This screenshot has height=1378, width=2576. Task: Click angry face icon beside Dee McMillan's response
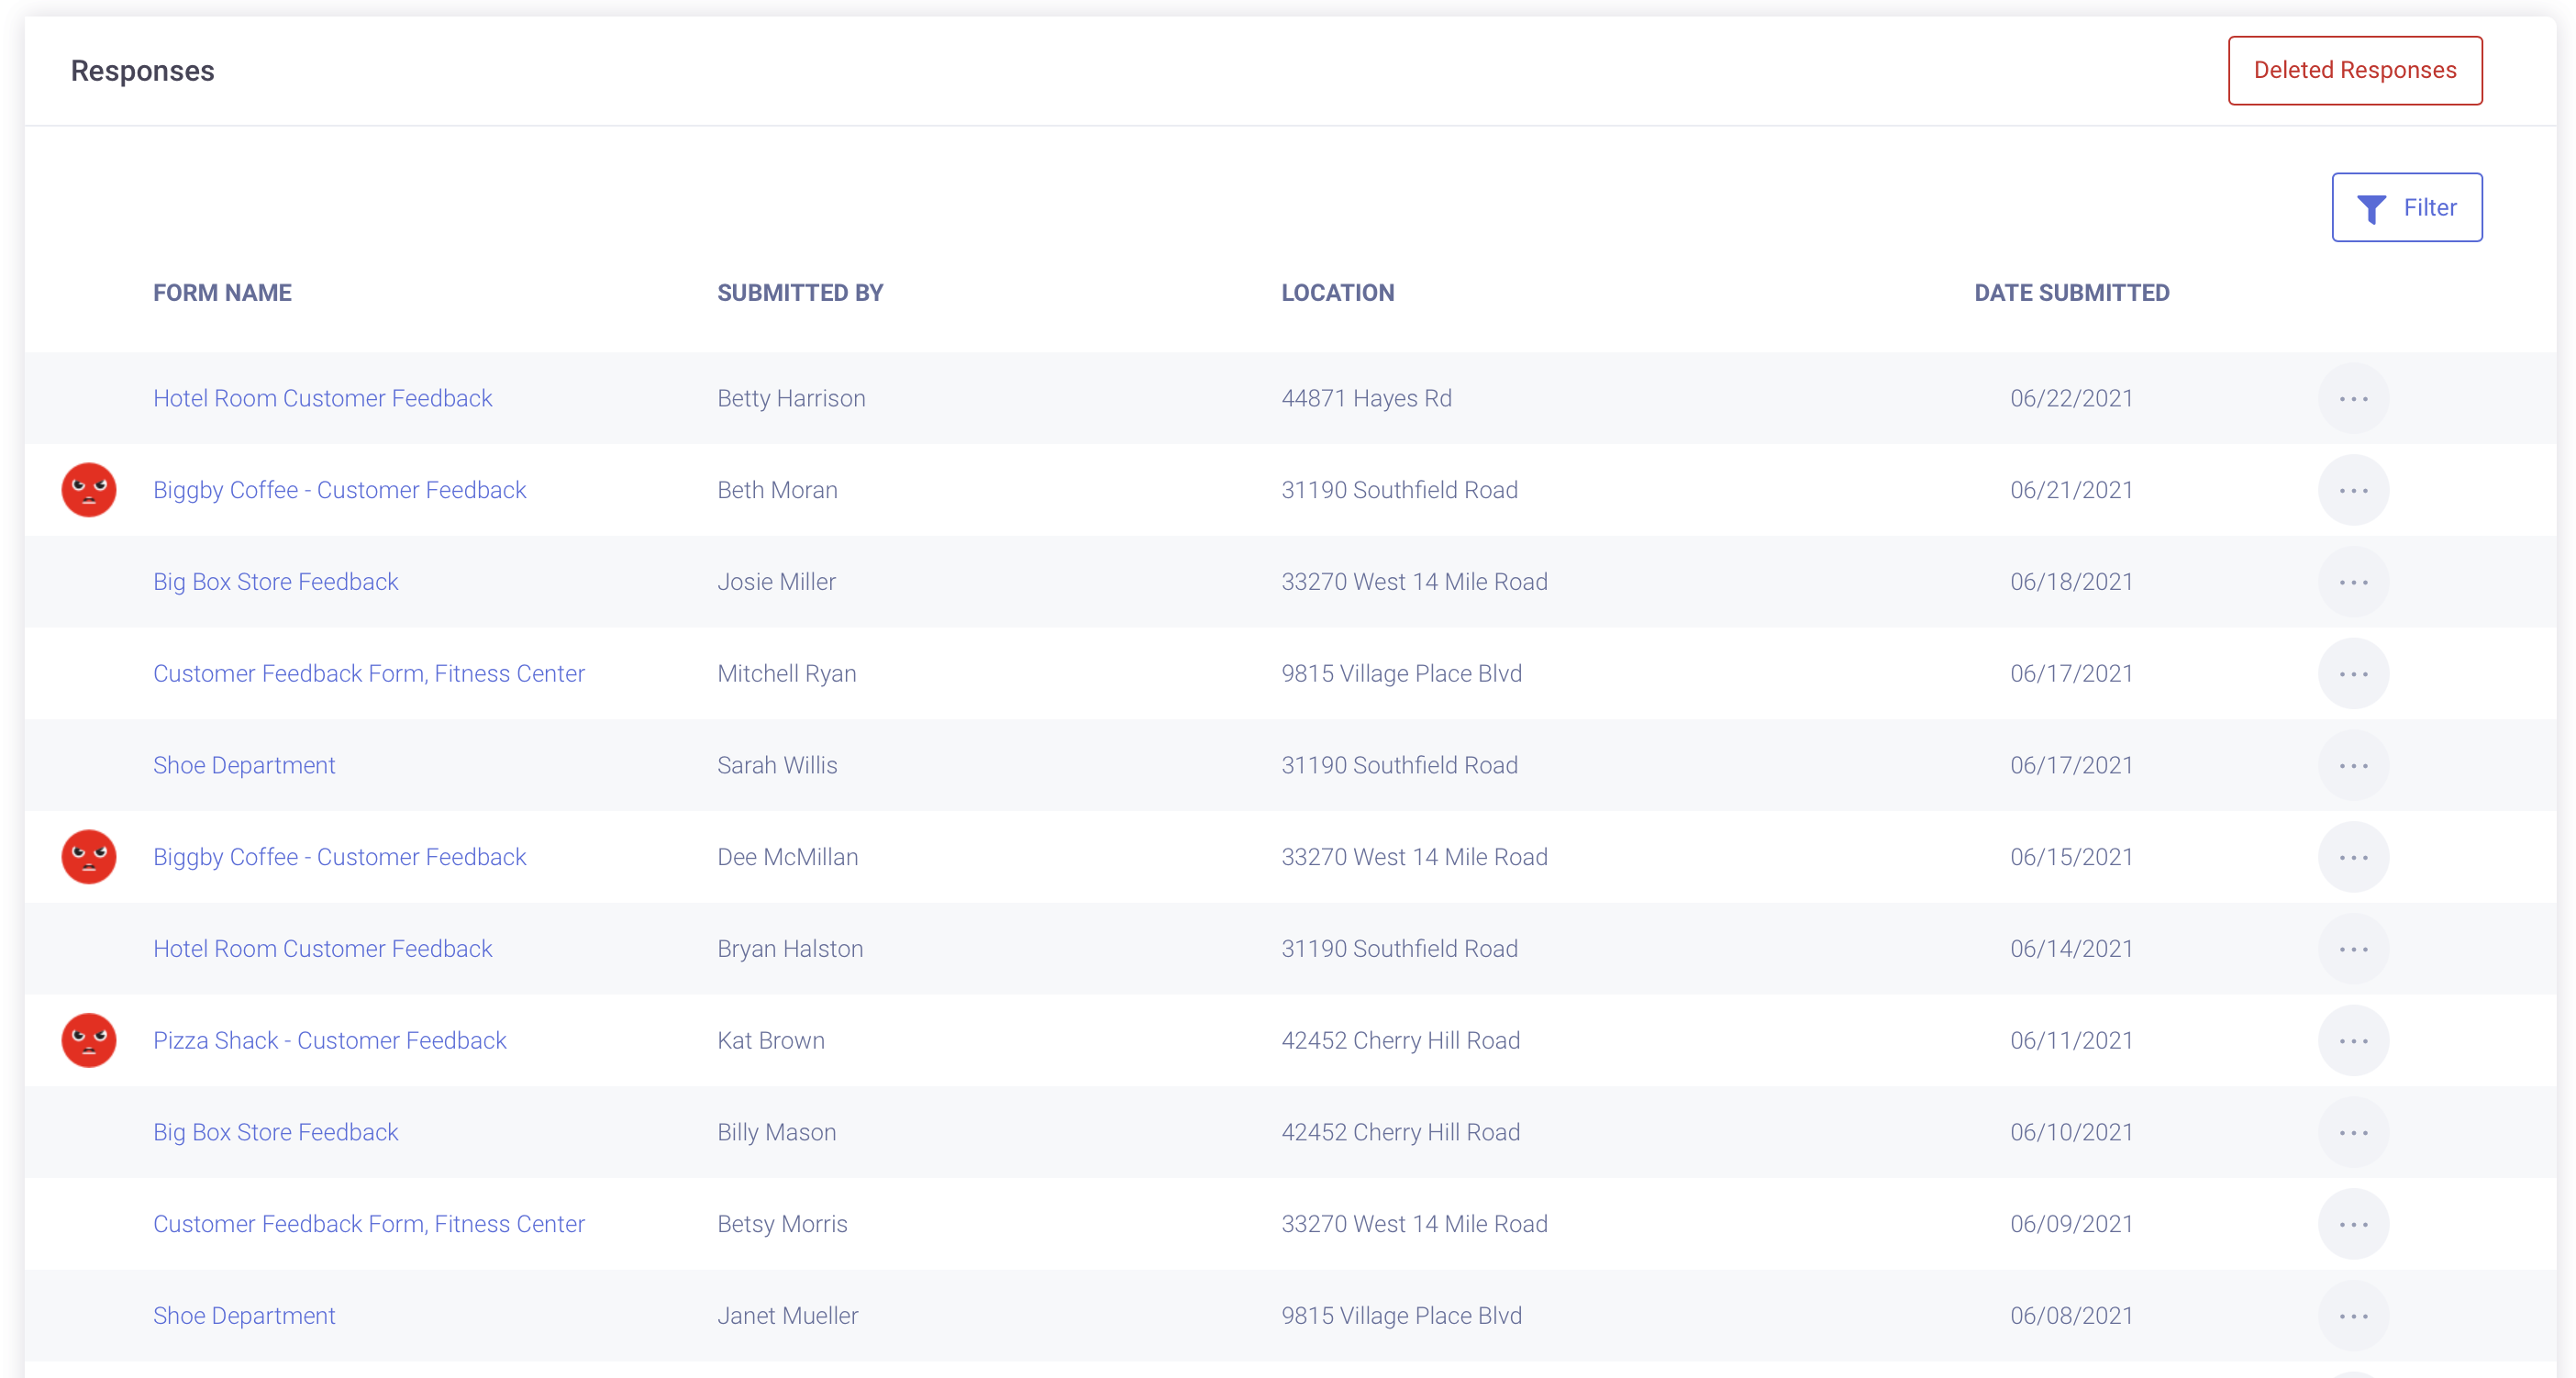89,857
